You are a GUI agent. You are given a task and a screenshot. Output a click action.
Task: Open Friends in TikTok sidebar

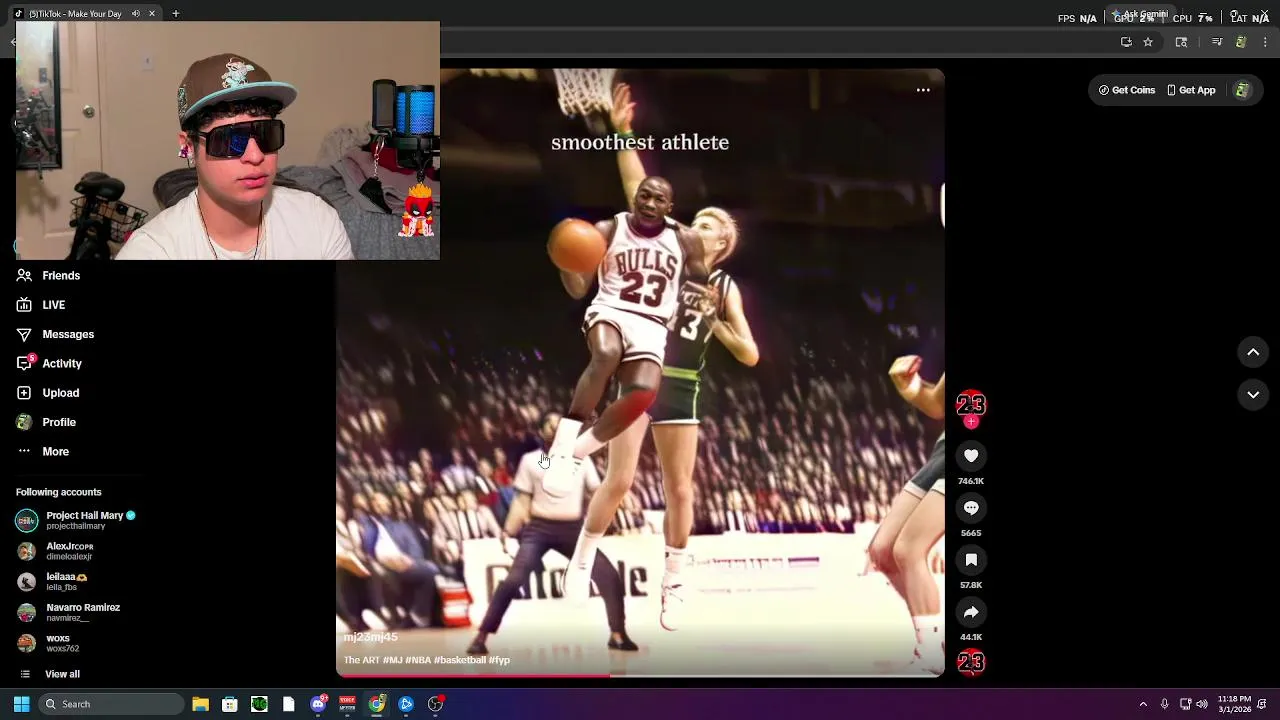click(x=48, y=276)
